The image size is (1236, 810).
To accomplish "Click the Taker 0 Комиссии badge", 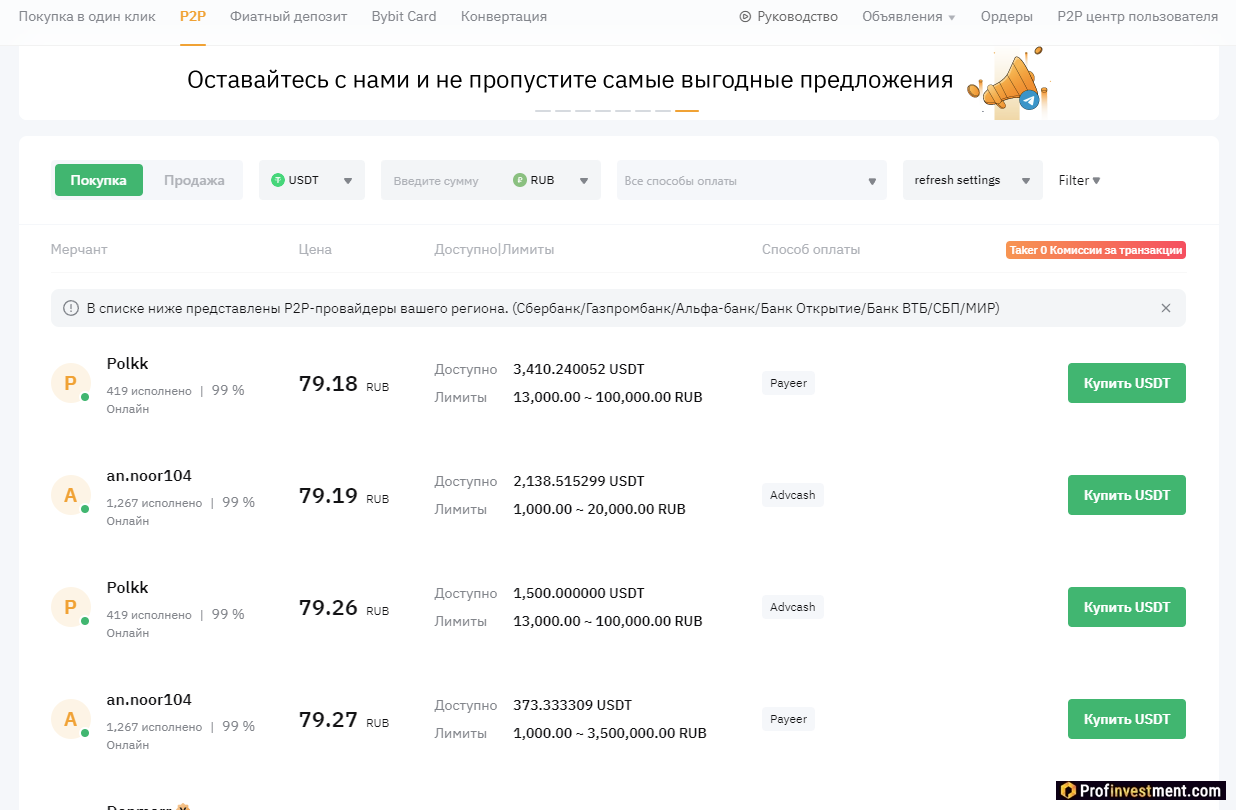I will click(x=1096, y=250).
